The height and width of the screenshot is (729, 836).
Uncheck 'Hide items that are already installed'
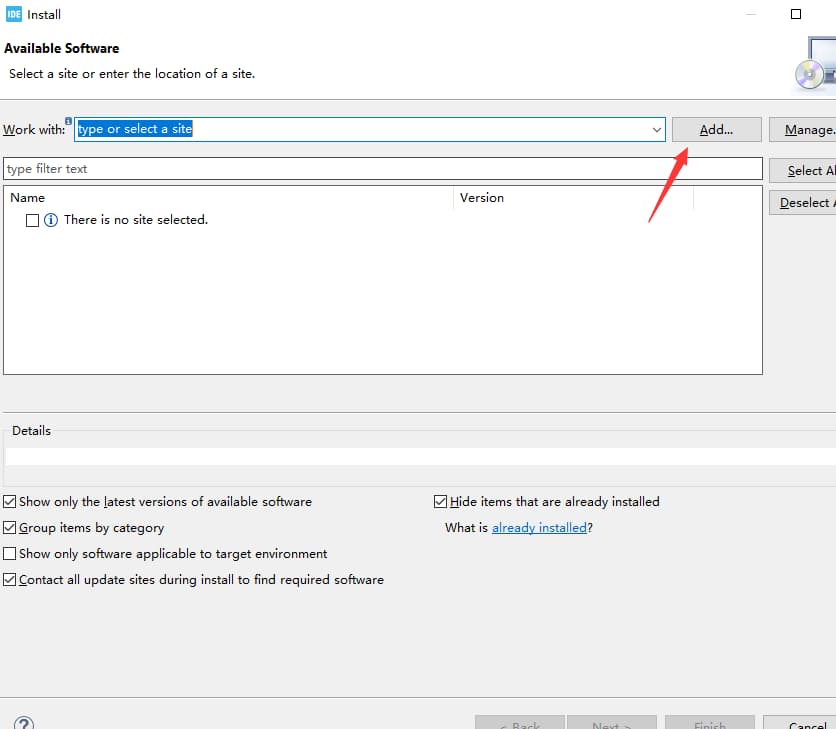(x=441, y=502)
